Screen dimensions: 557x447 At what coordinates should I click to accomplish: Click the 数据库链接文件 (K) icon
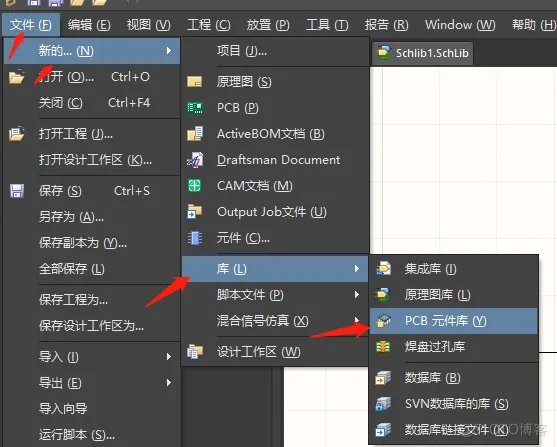[383, 430]
